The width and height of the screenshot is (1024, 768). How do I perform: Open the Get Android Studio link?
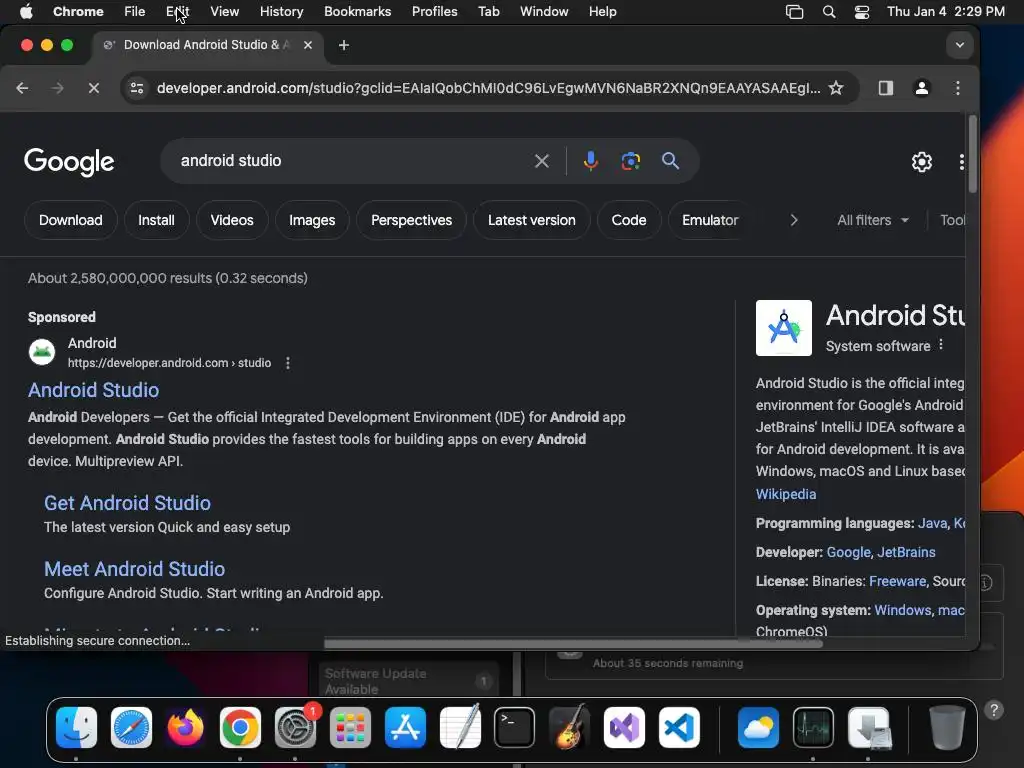coord(127,503)
